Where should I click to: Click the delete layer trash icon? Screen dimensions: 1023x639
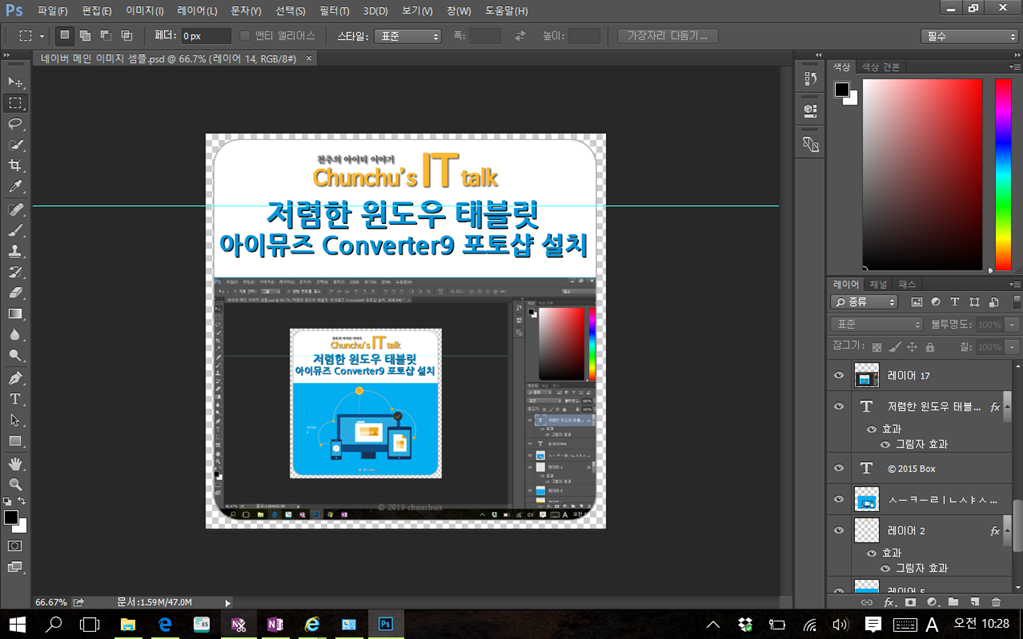tap(996, 602)
